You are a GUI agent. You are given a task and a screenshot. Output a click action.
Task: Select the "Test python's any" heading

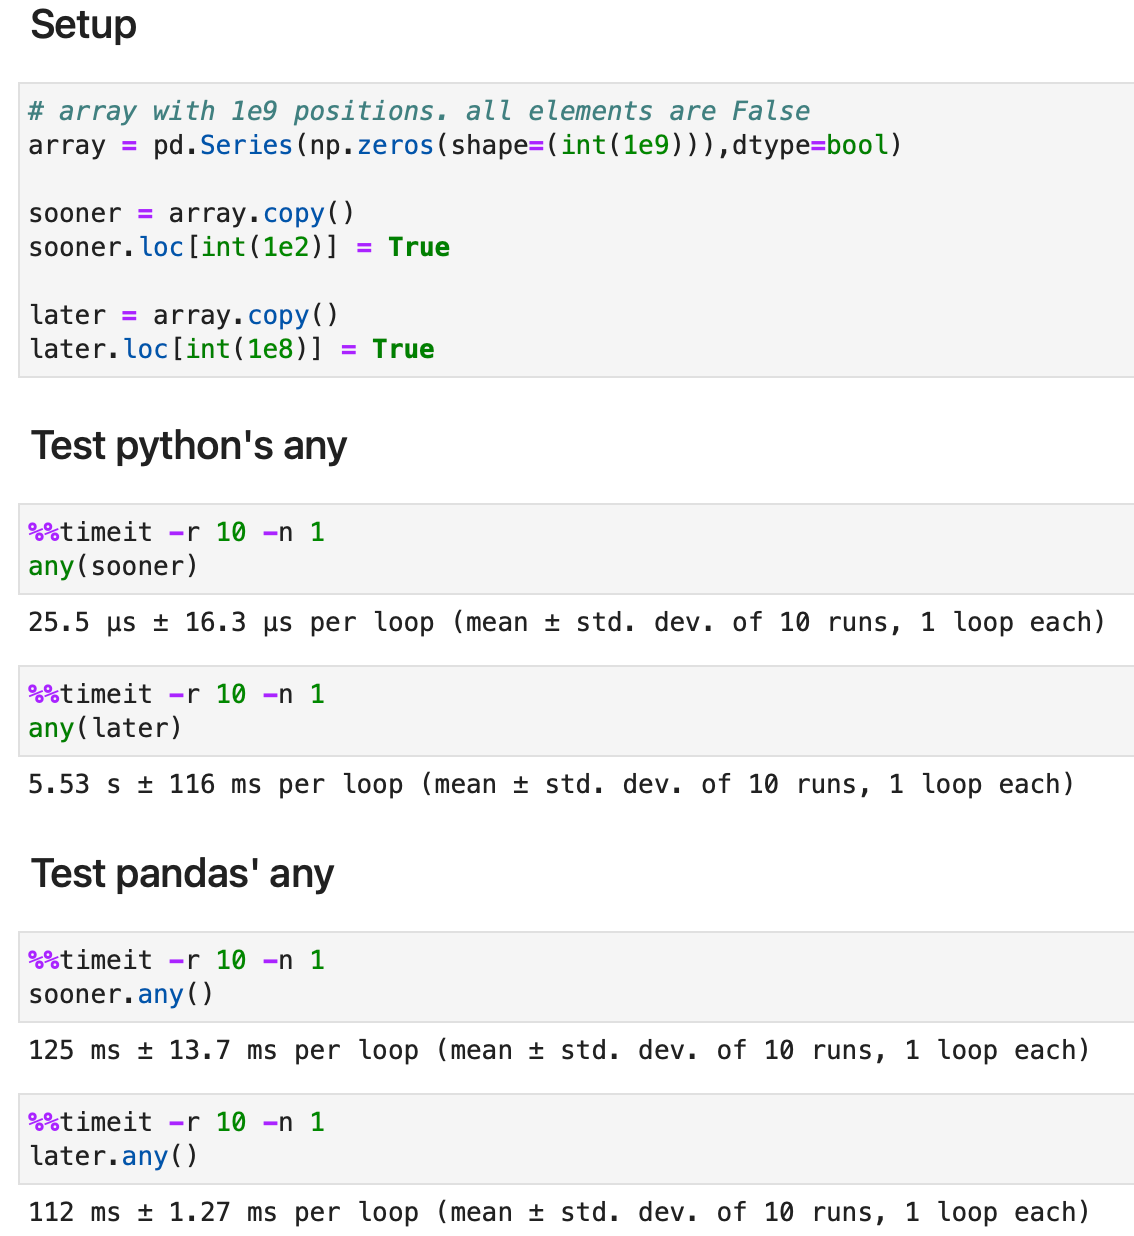[188, 445]
